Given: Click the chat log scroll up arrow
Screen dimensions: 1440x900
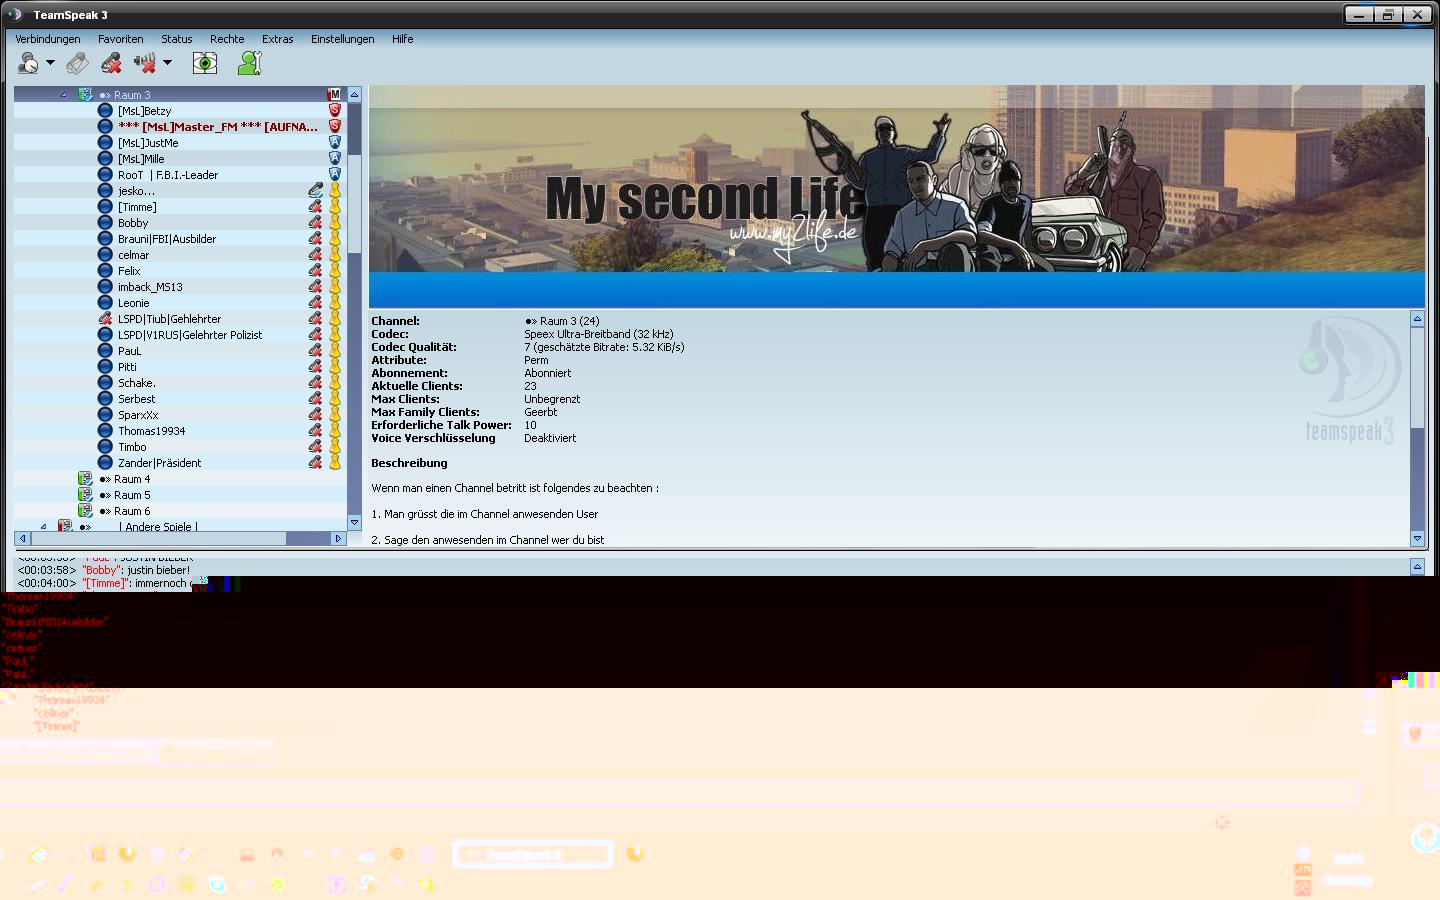Looking at the screenshot, I should tap(1417, 566).
